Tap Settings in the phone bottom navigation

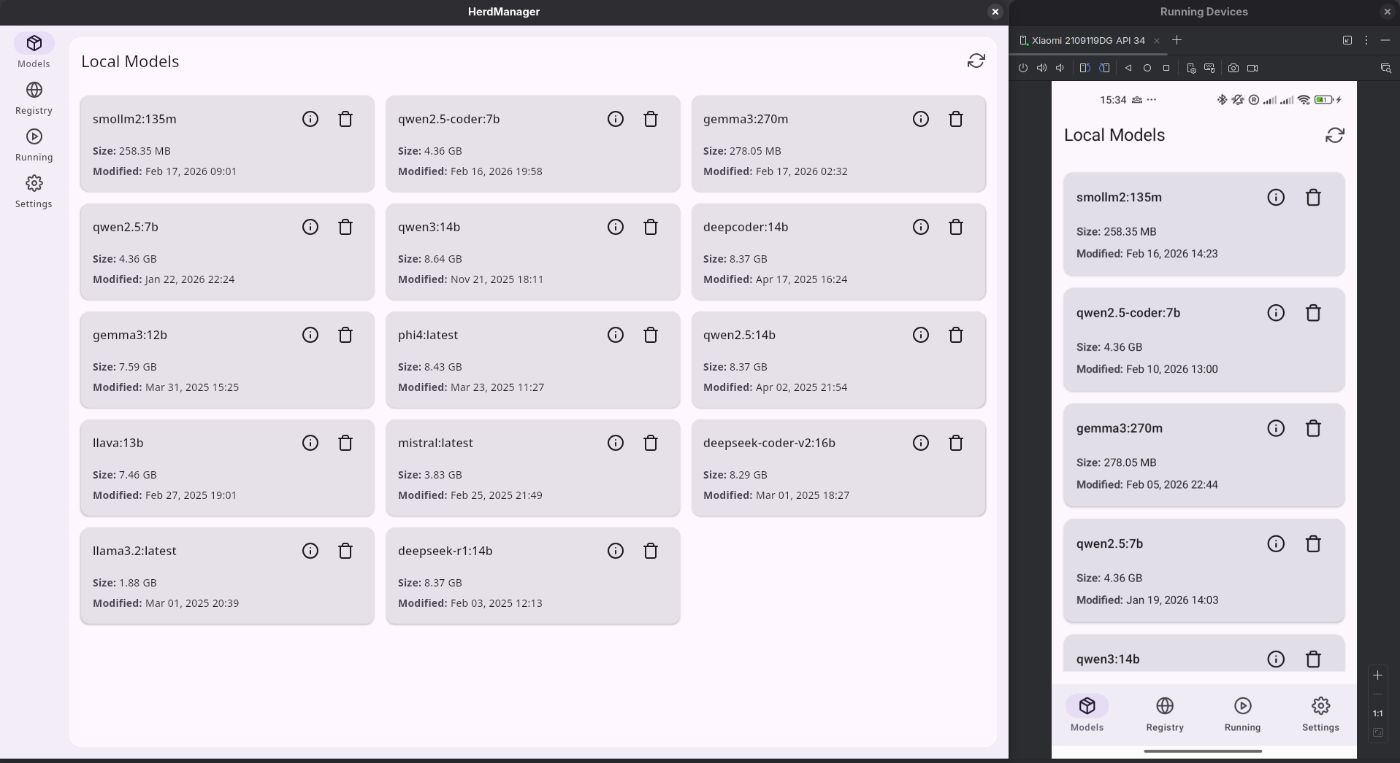(1320, 714)
